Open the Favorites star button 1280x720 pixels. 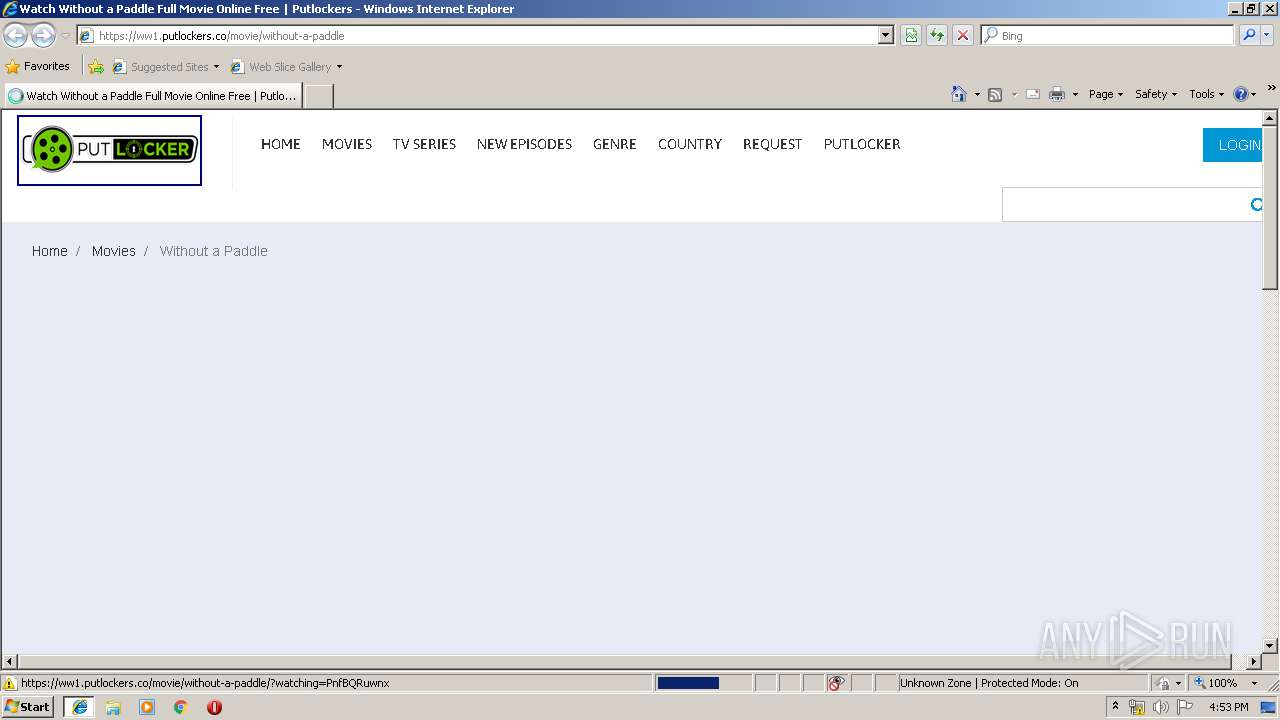click(x=38, y=66)
